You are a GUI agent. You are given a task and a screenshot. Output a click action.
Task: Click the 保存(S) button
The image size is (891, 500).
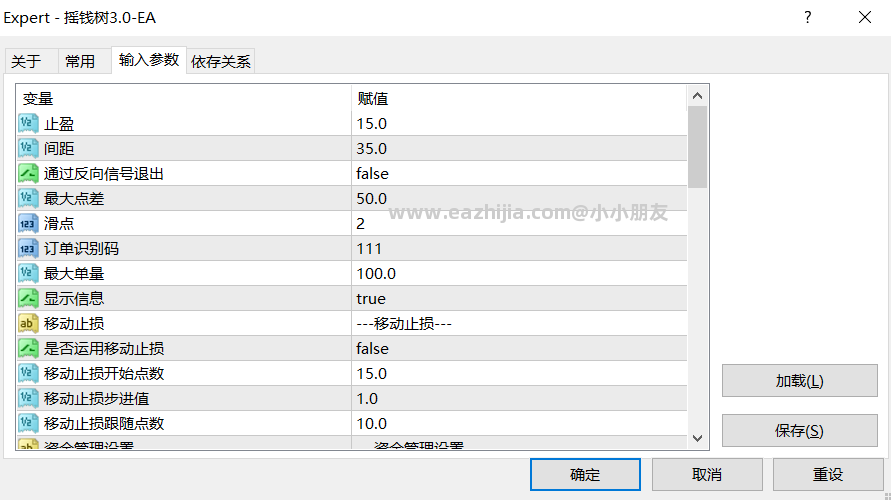coord(800,431)
